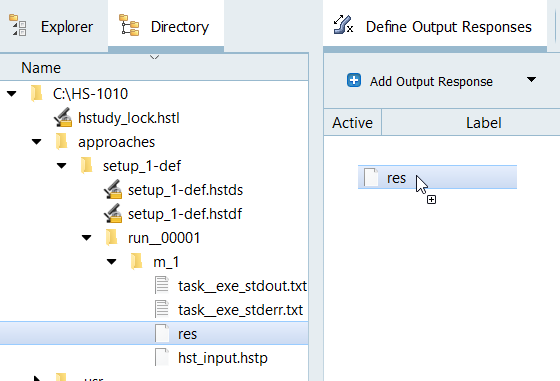Click the blue plus Add Output Response icon
This screenshot has width=560, height=381.
point(354,80)
